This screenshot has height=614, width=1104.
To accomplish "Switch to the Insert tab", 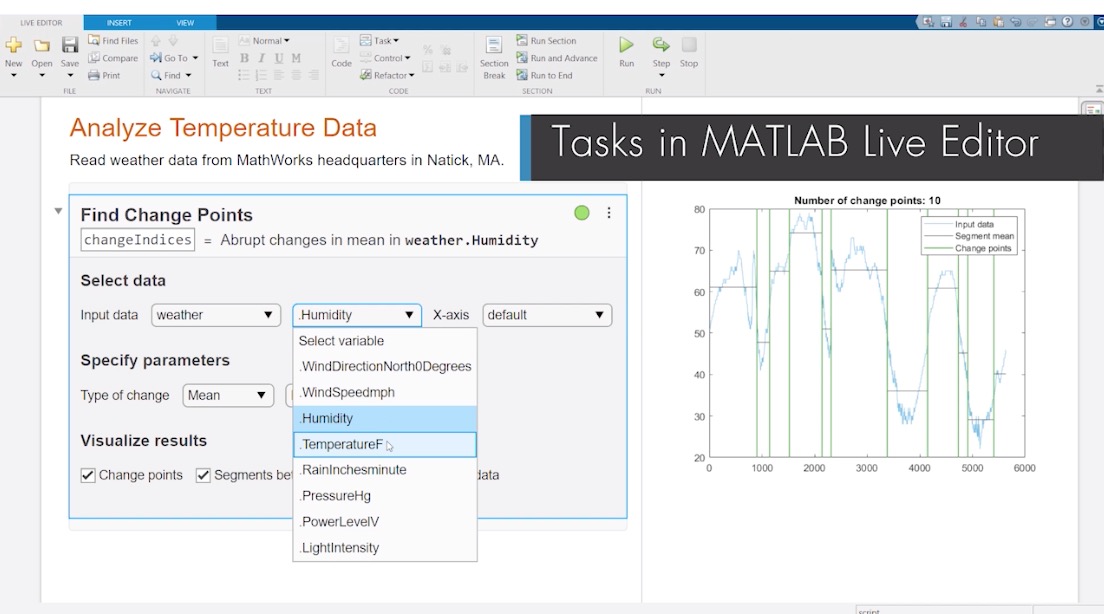I will click(119, 23).
